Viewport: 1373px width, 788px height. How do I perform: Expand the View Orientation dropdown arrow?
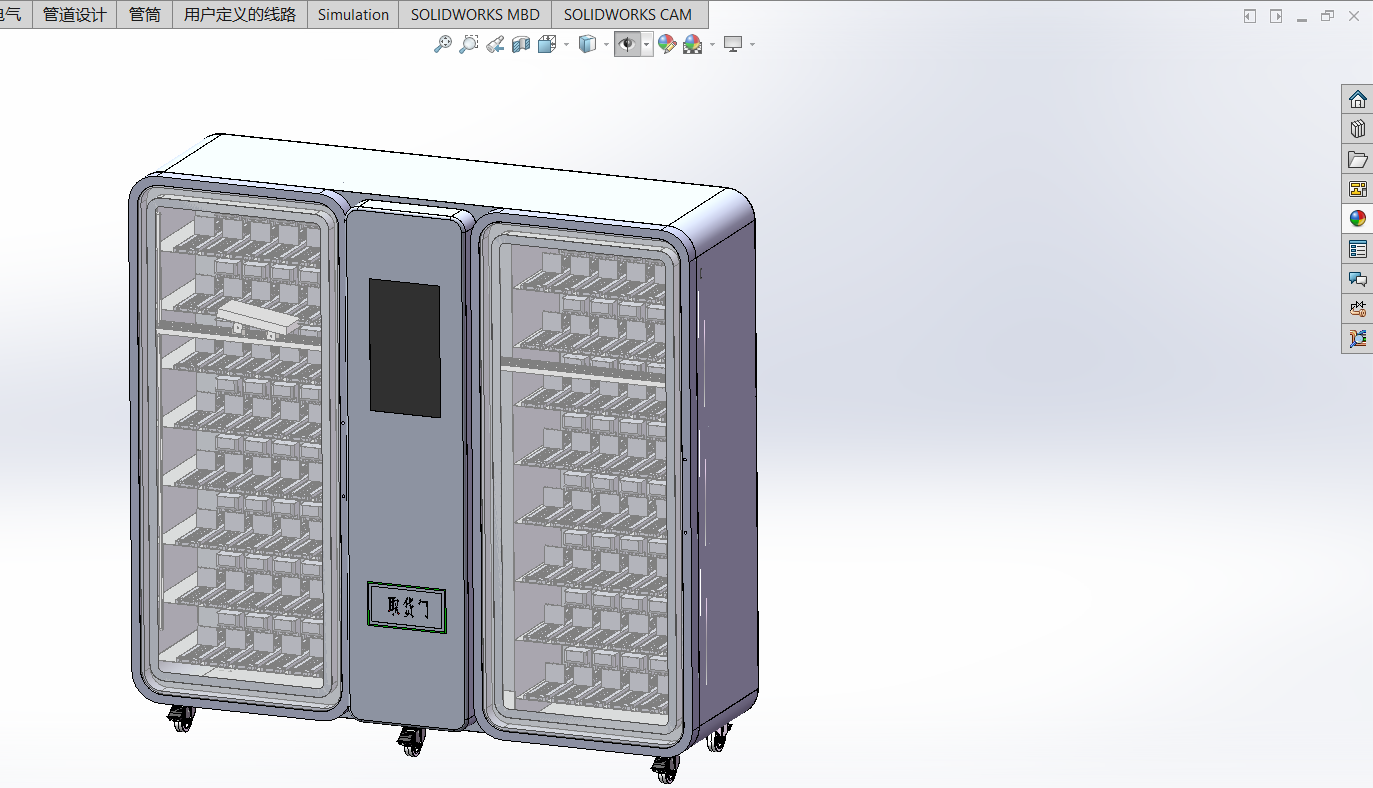coord(566,44)
